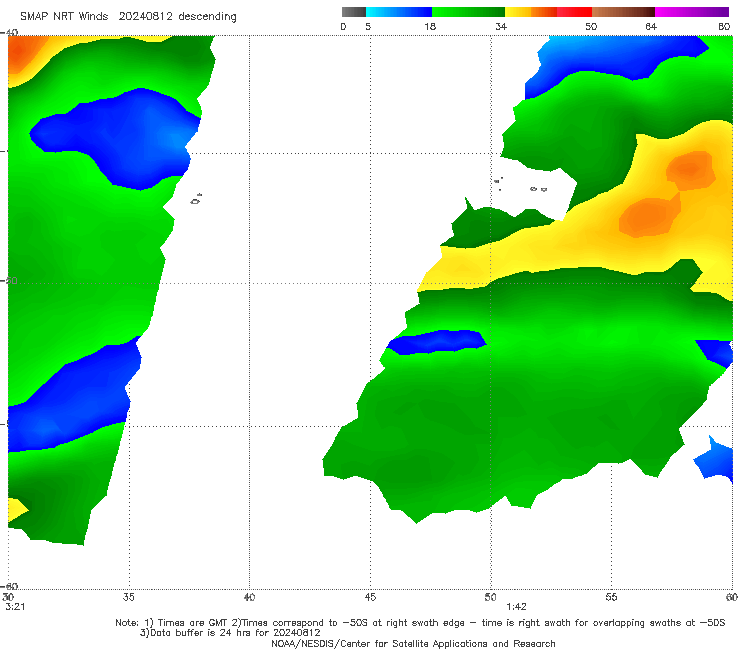The height and width of the screenshot is (650, 740).
Task: Click the red segment of the color bar
Action: click(574, 12)
